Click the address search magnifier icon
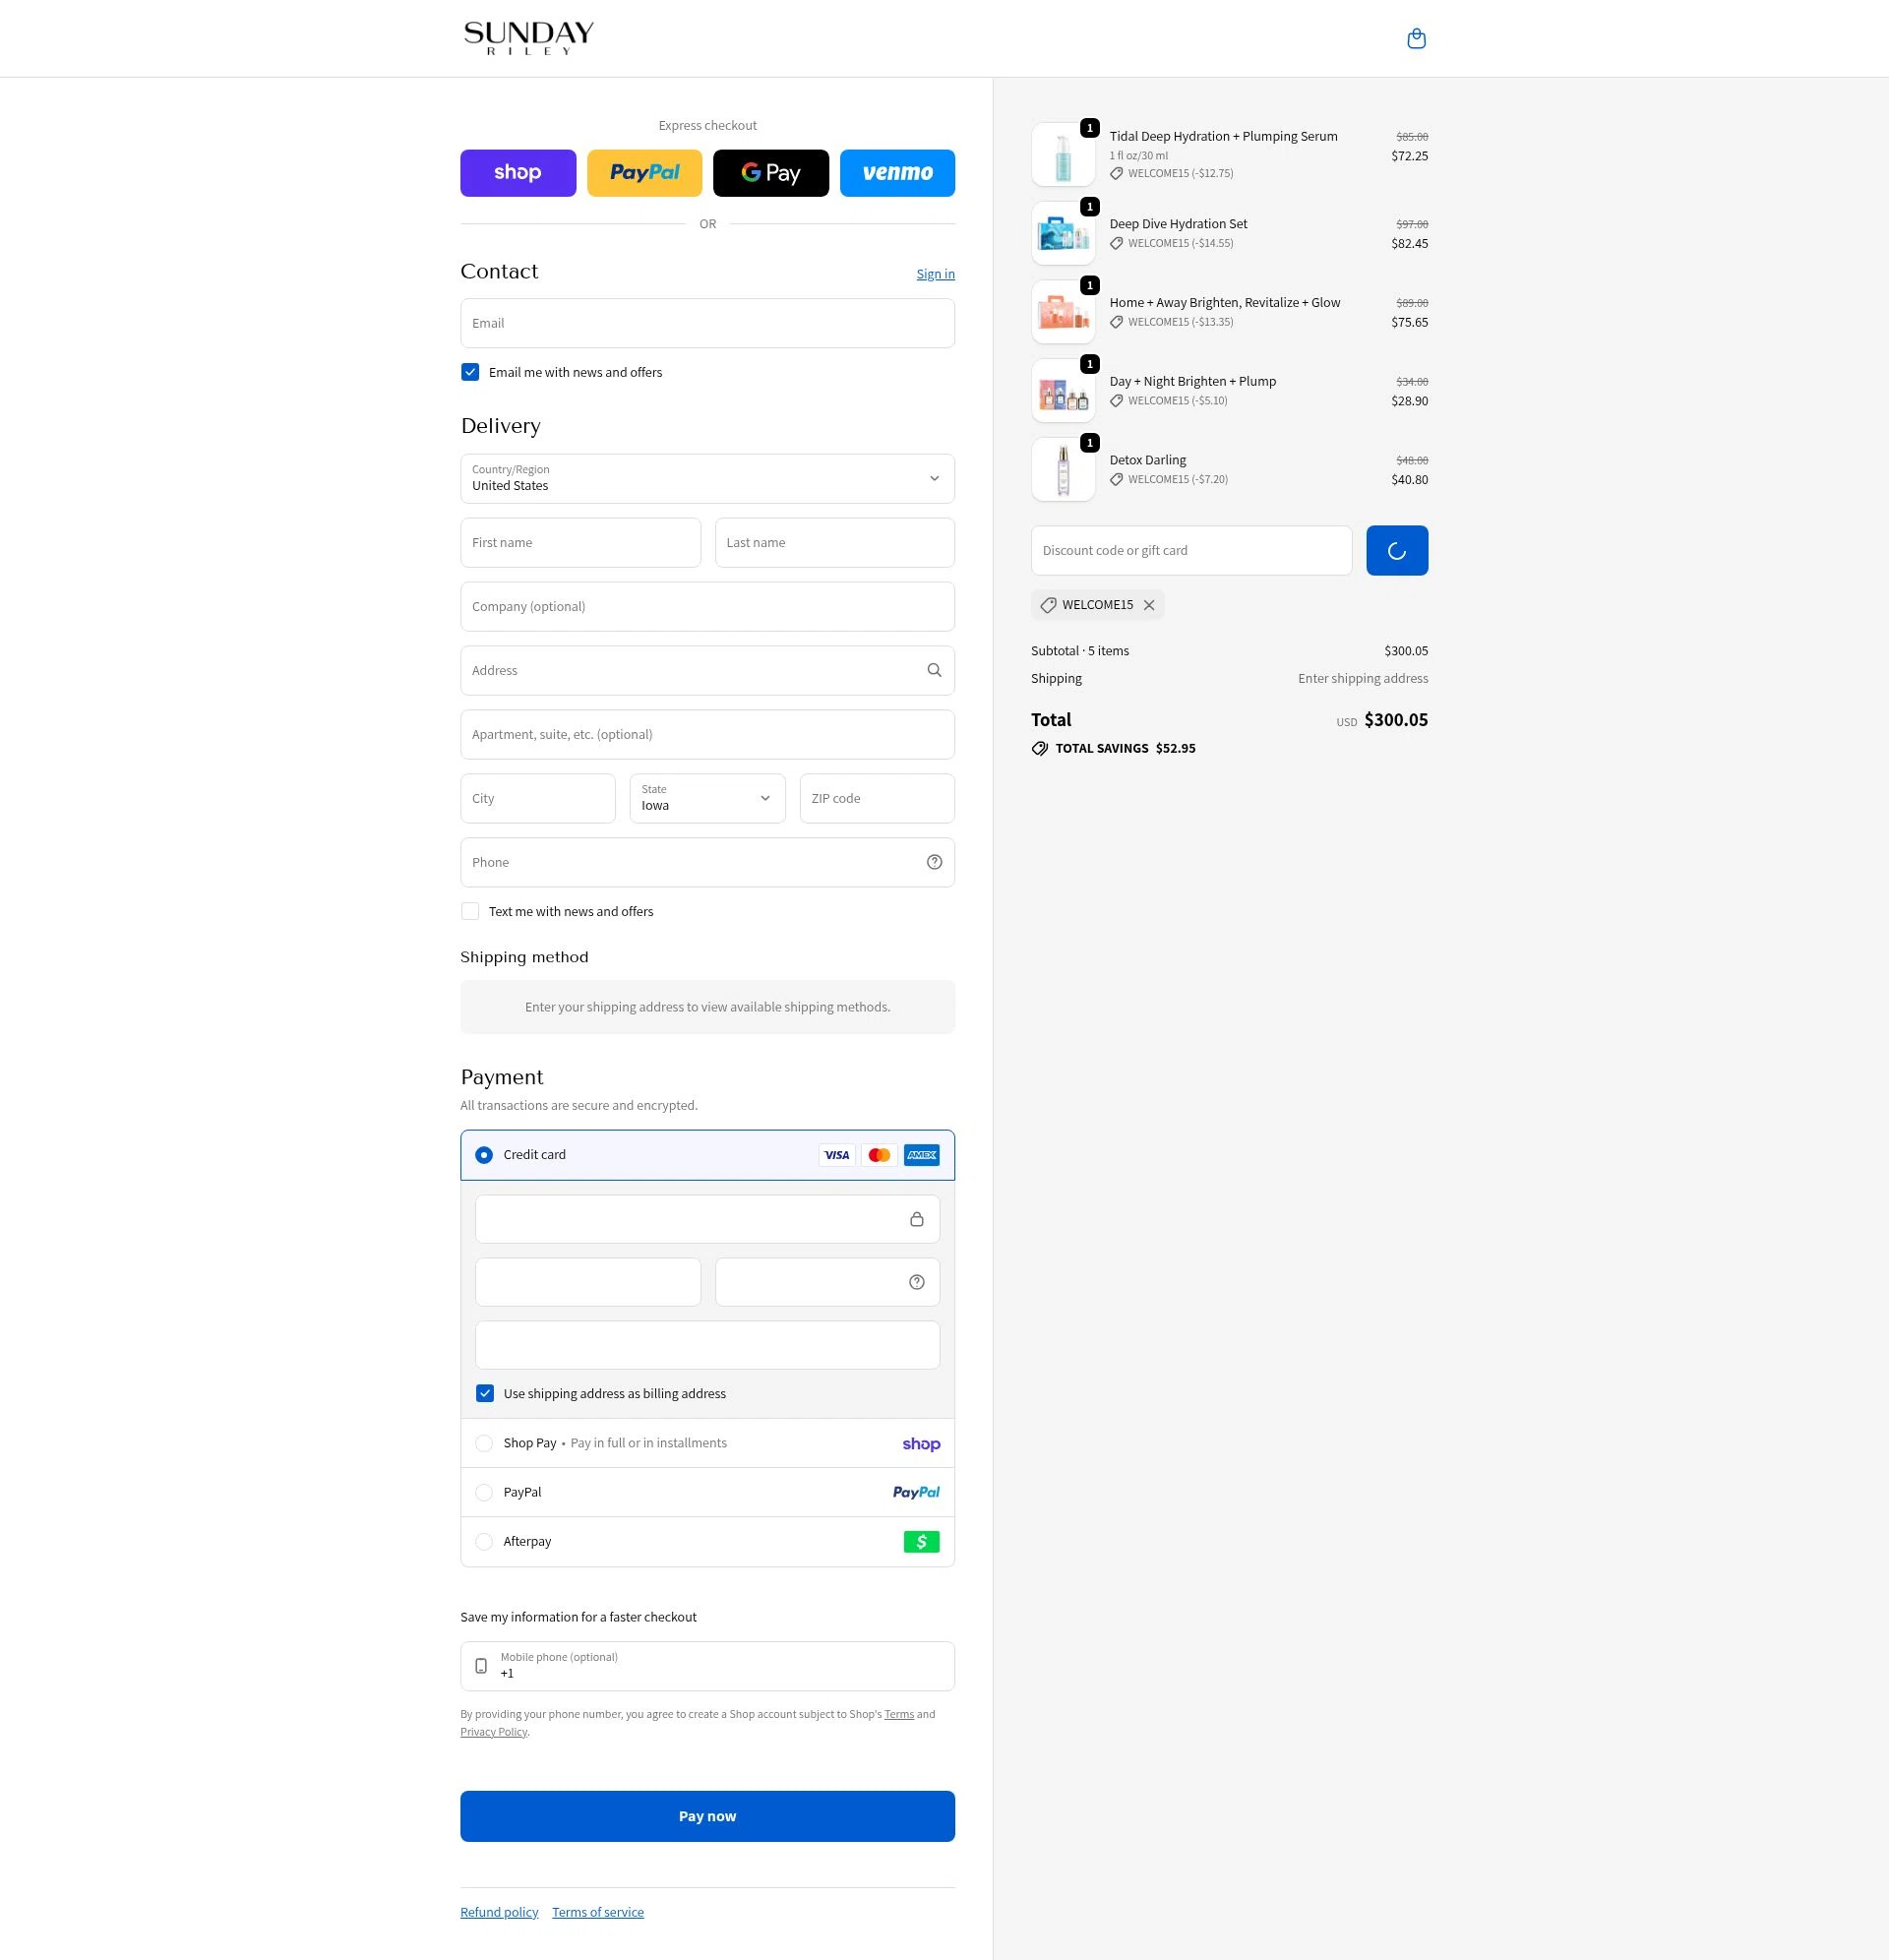 933,670
